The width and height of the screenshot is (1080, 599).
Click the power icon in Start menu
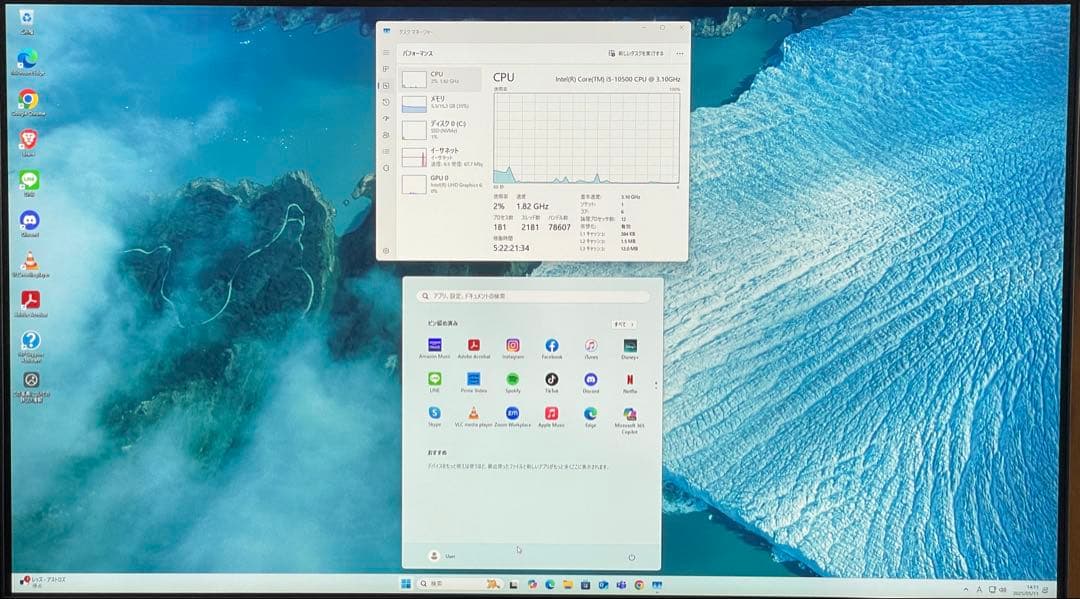pyautogui.click(x=631, y=556)
